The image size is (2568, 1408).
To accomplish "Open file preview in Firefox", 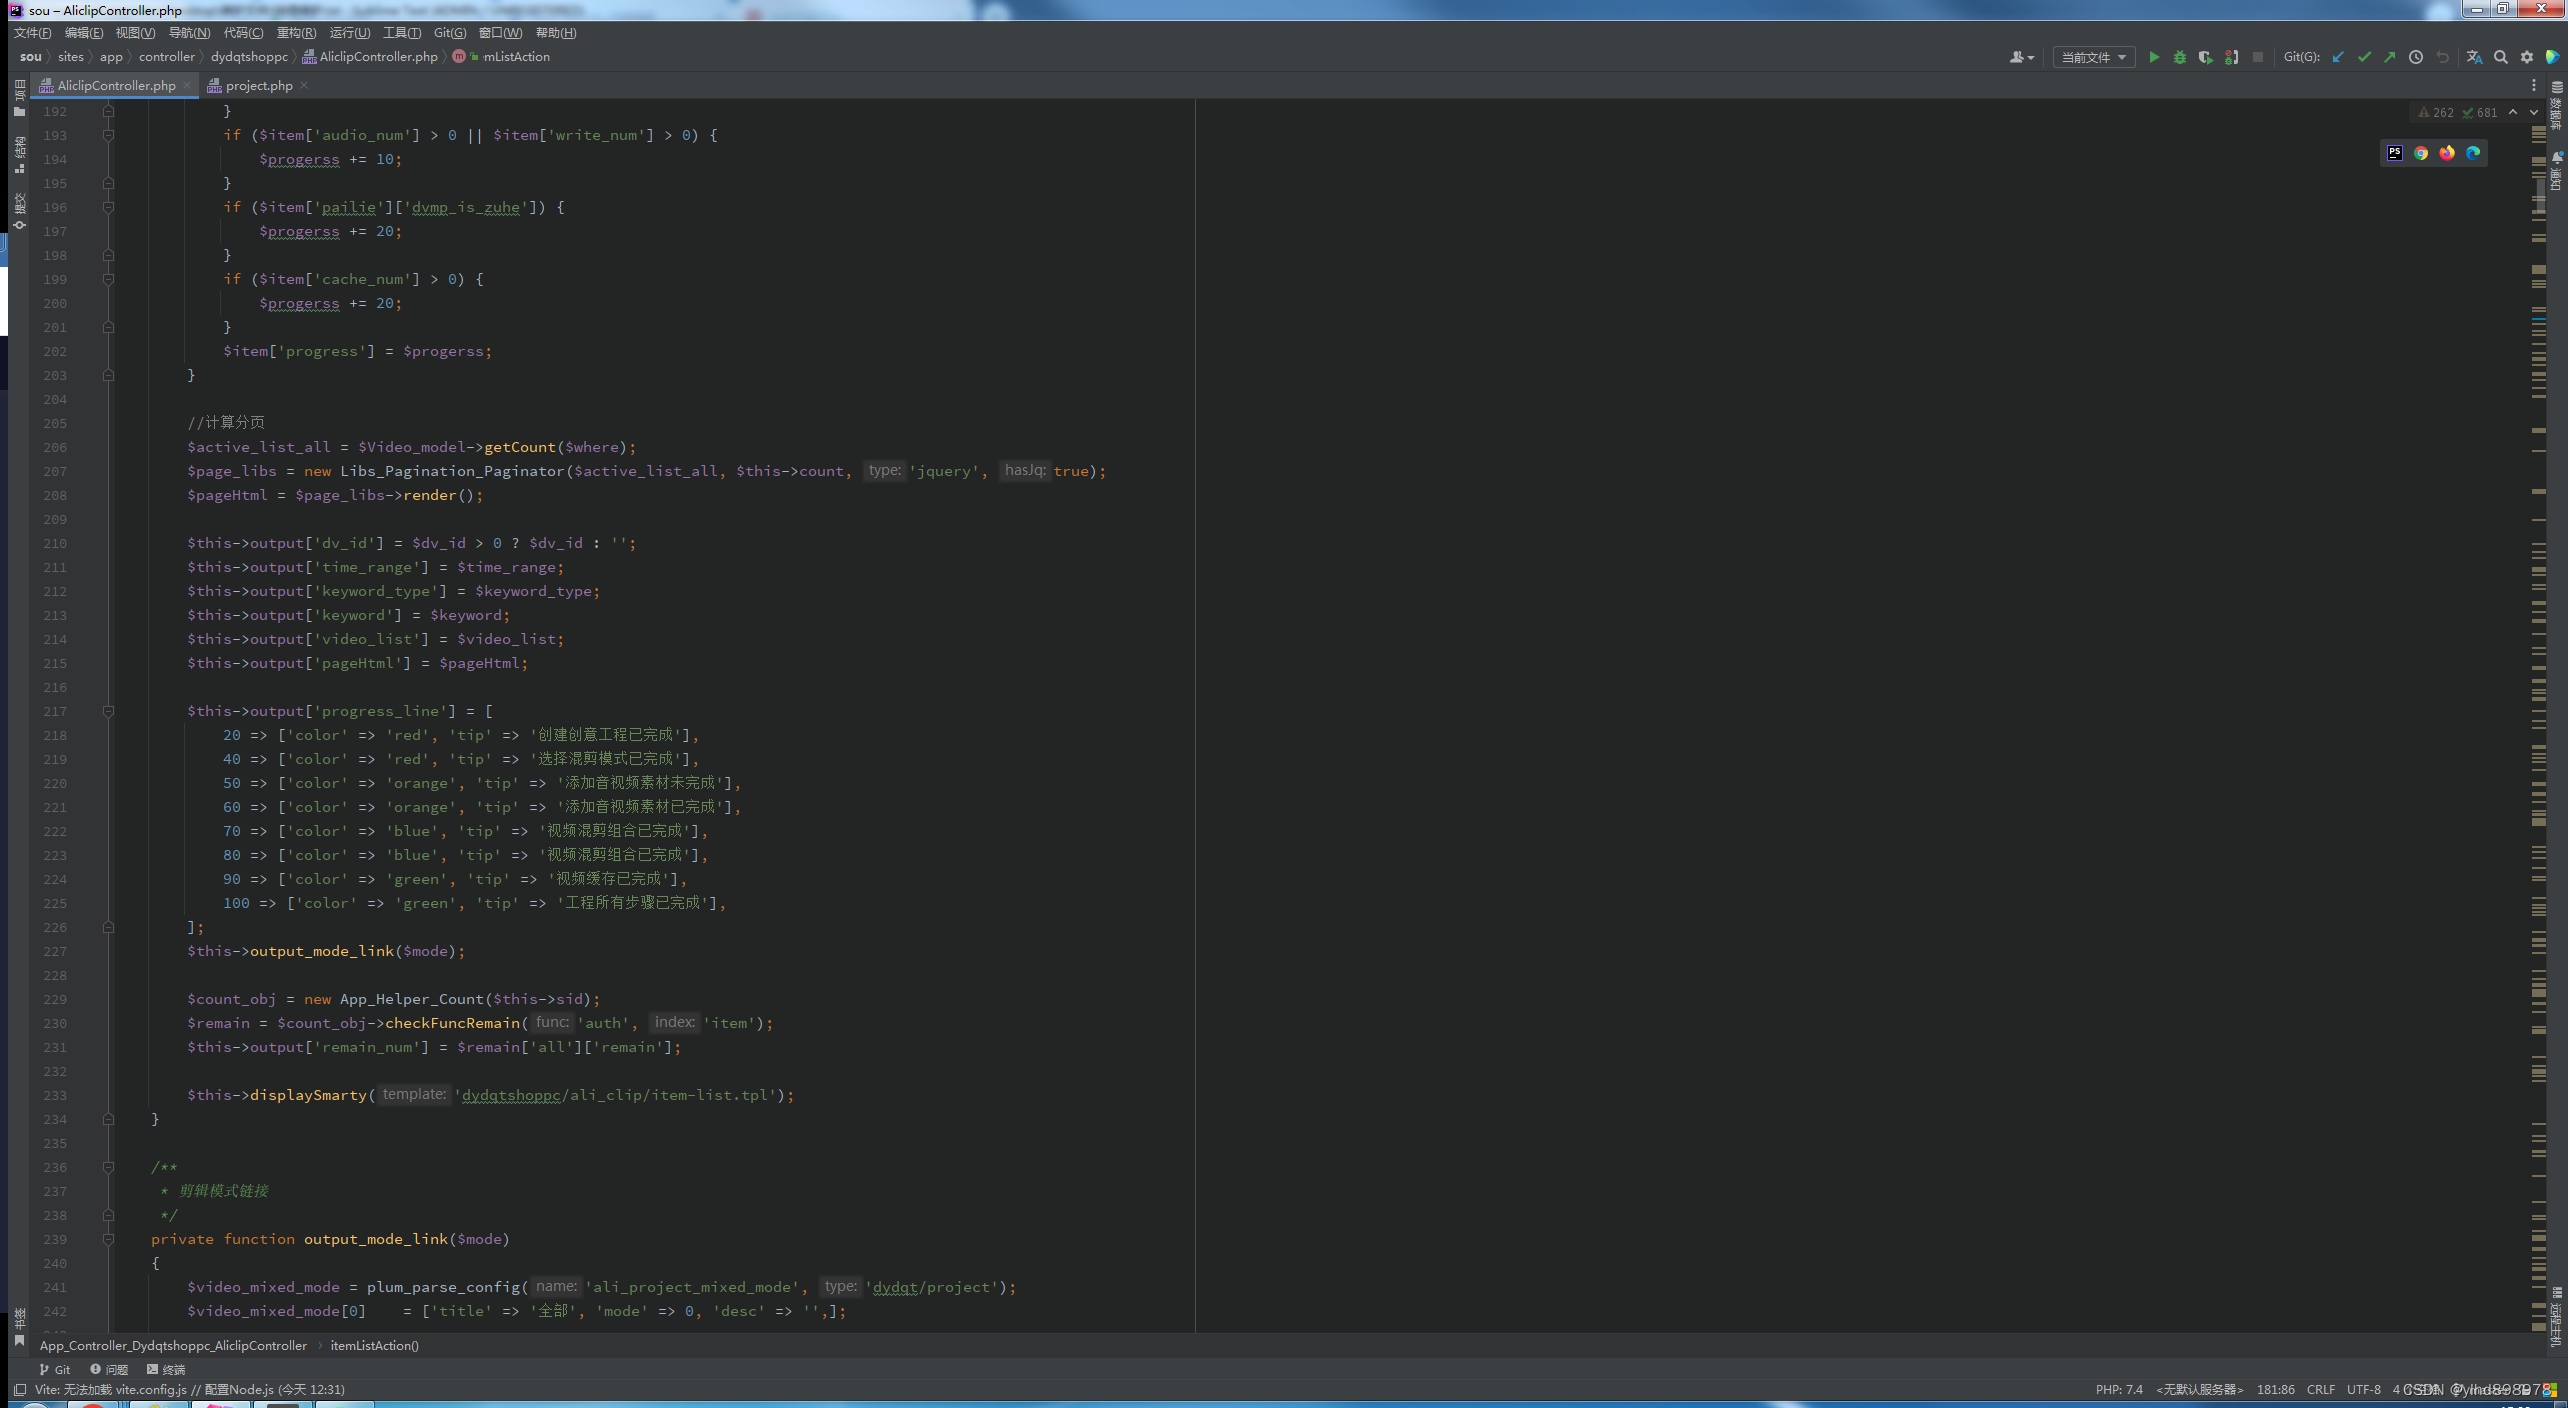I will (x=2446, y=153).
